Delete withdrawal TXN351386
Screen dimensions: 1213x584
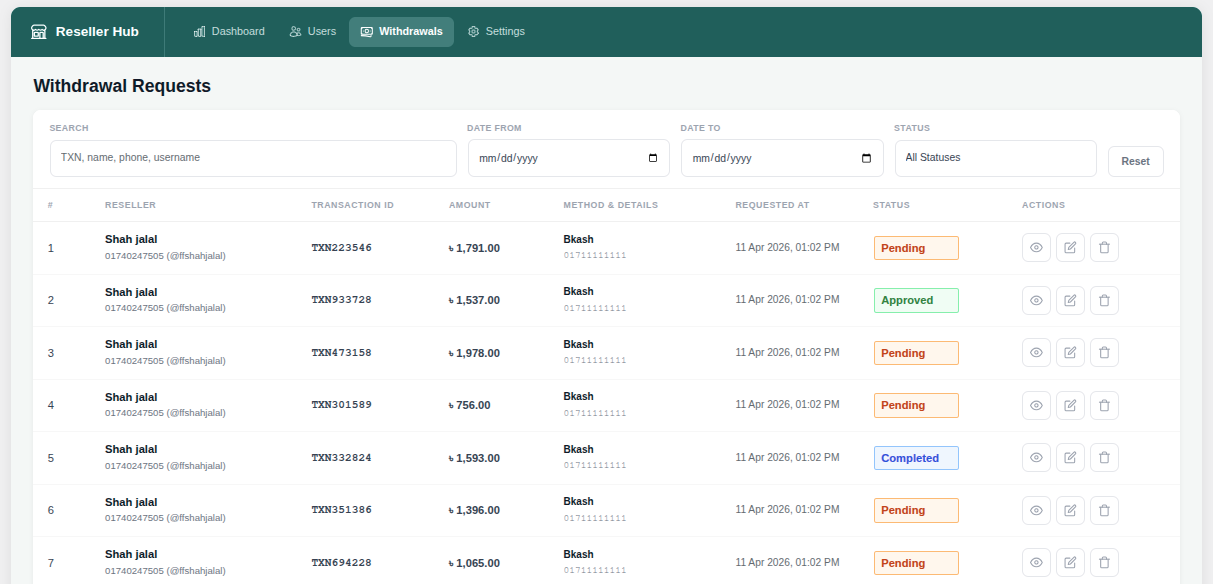coord(1104,510)
